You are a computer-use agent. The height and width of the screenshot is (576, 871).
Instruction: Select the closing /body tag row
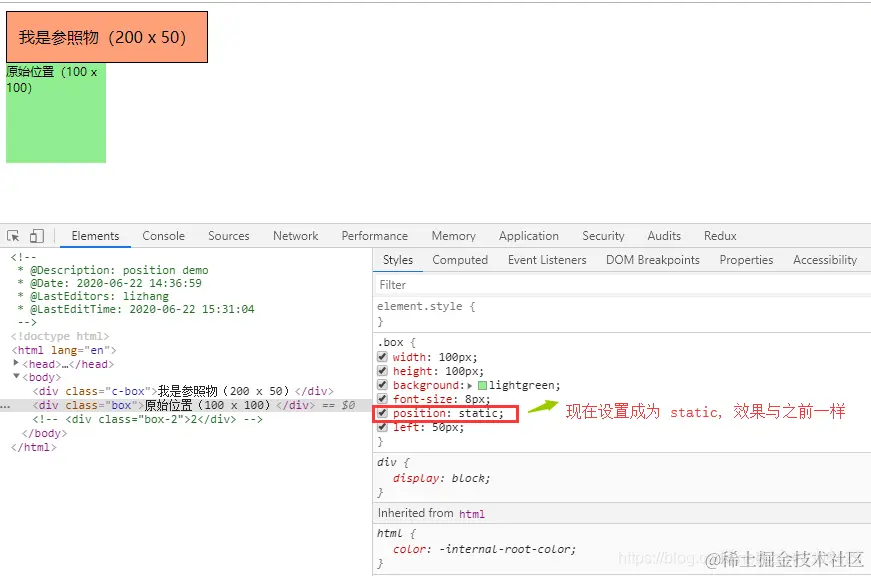(x=44, y=433)
